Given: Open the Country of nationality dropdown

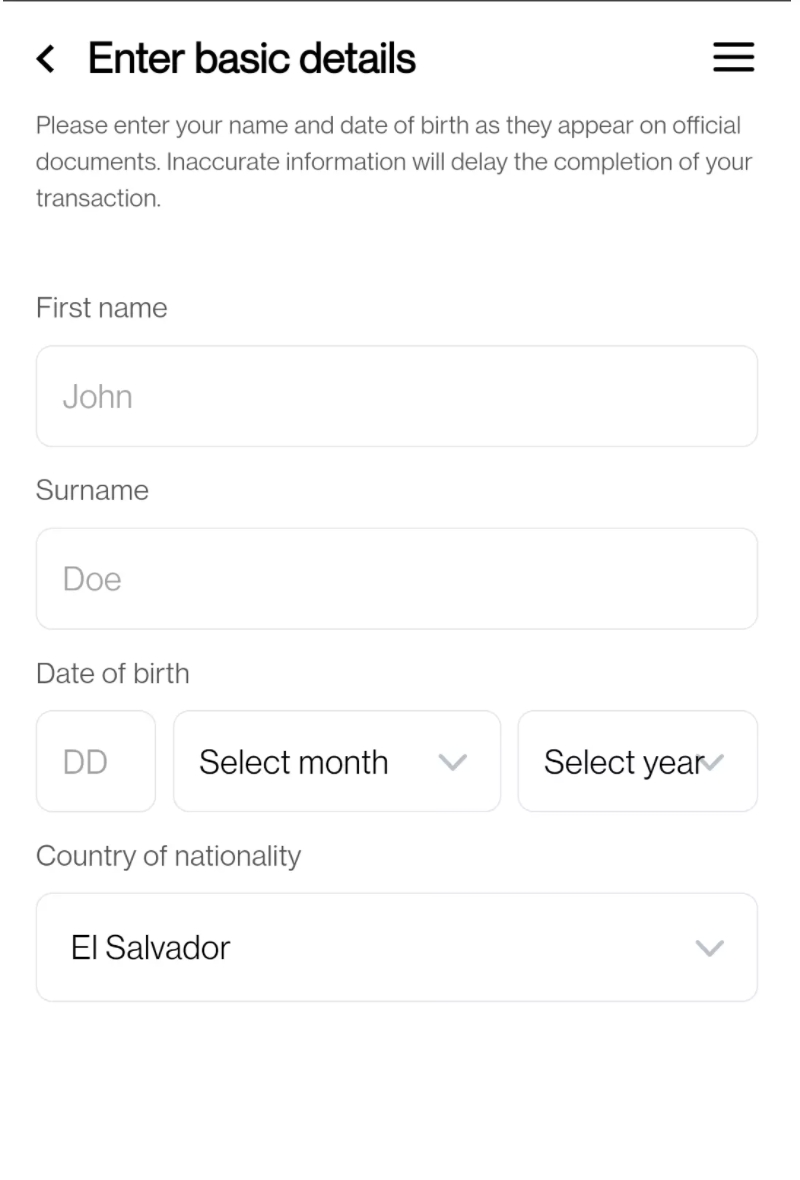Looking at the screenshot, I should pyautogui.click(x=397, y=948).
